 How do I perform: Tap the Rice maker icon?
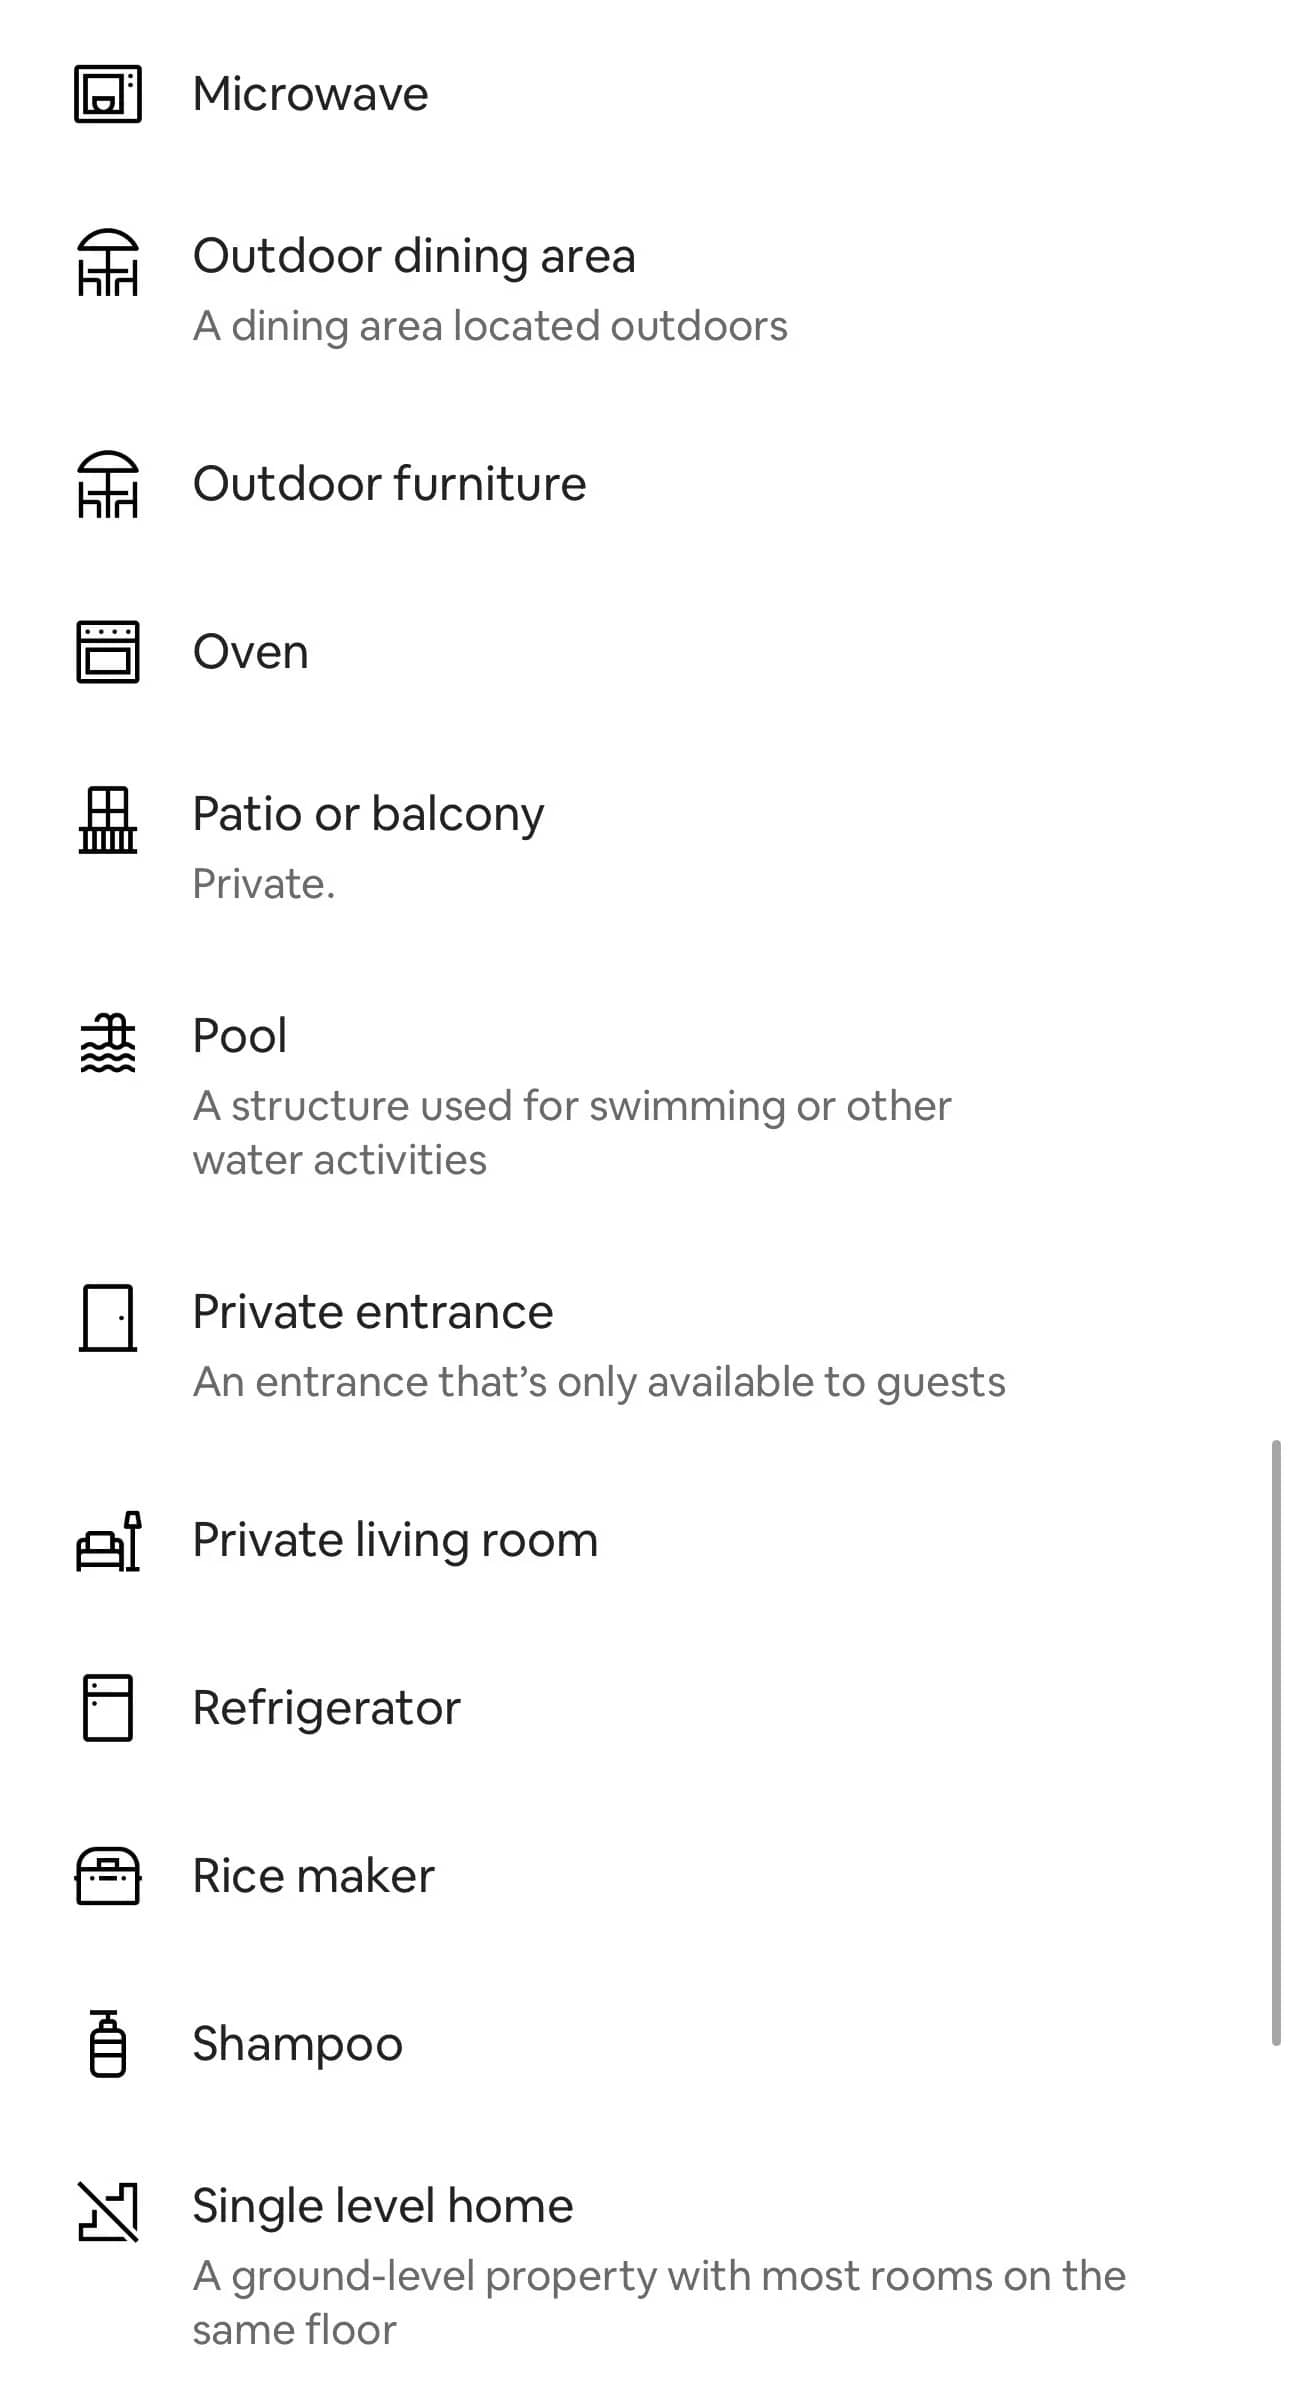tap(108, 1876)
